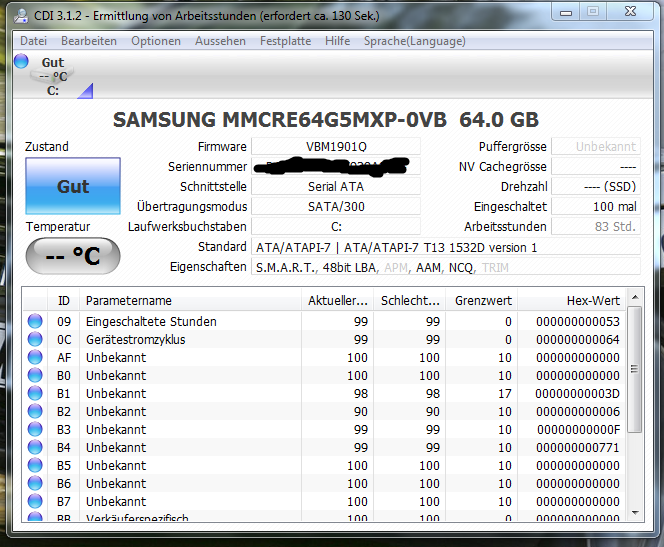Select the C: drive tab in the disk bar
664x547 pixels.
53,76
